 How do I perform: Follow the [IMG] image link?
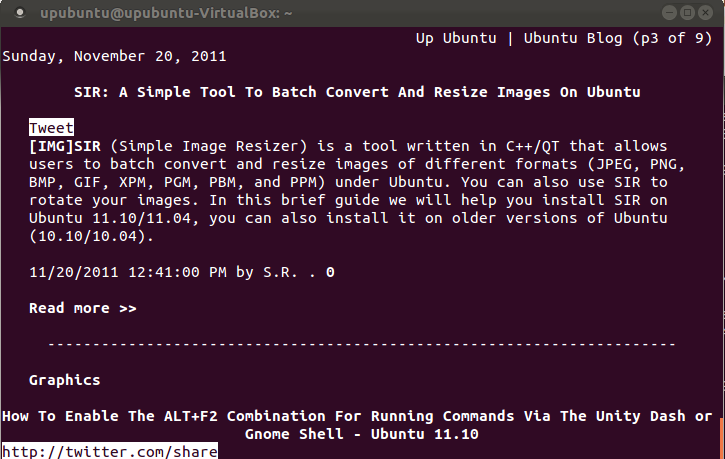click(51, 147)
